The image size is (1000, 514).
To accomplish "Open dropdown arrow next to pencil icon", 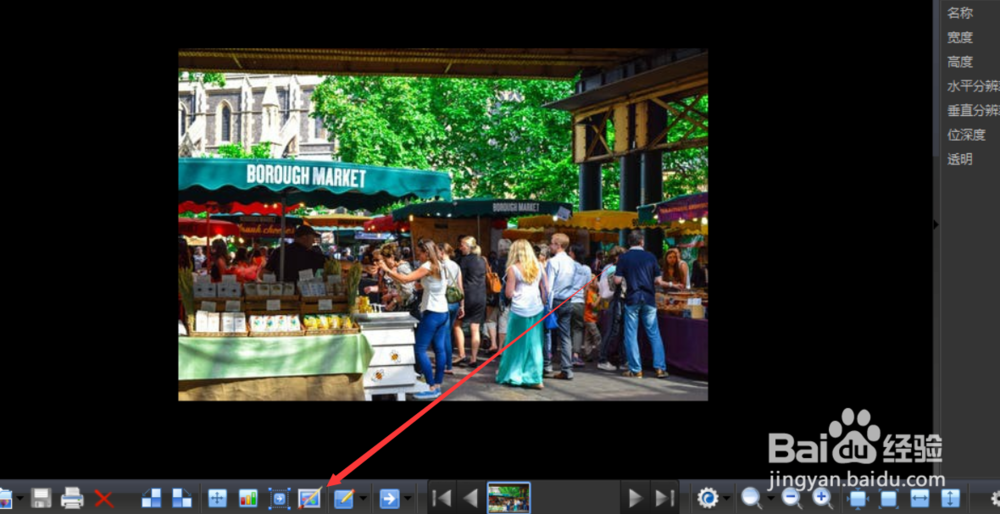I will pyautogui.click(x=364, y=498).
